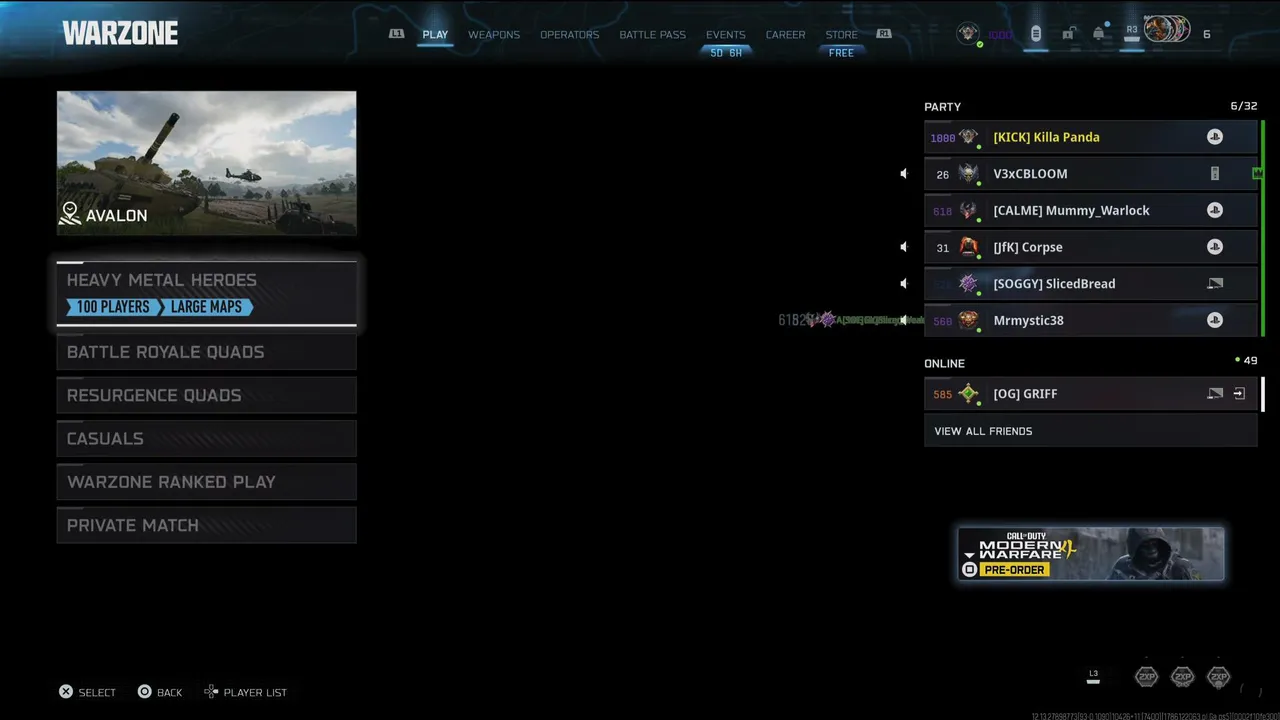This screenshot has height=720, width=1280.
Task: Select party member [JfK] Corpse
Action: [x=1090, y=247]
